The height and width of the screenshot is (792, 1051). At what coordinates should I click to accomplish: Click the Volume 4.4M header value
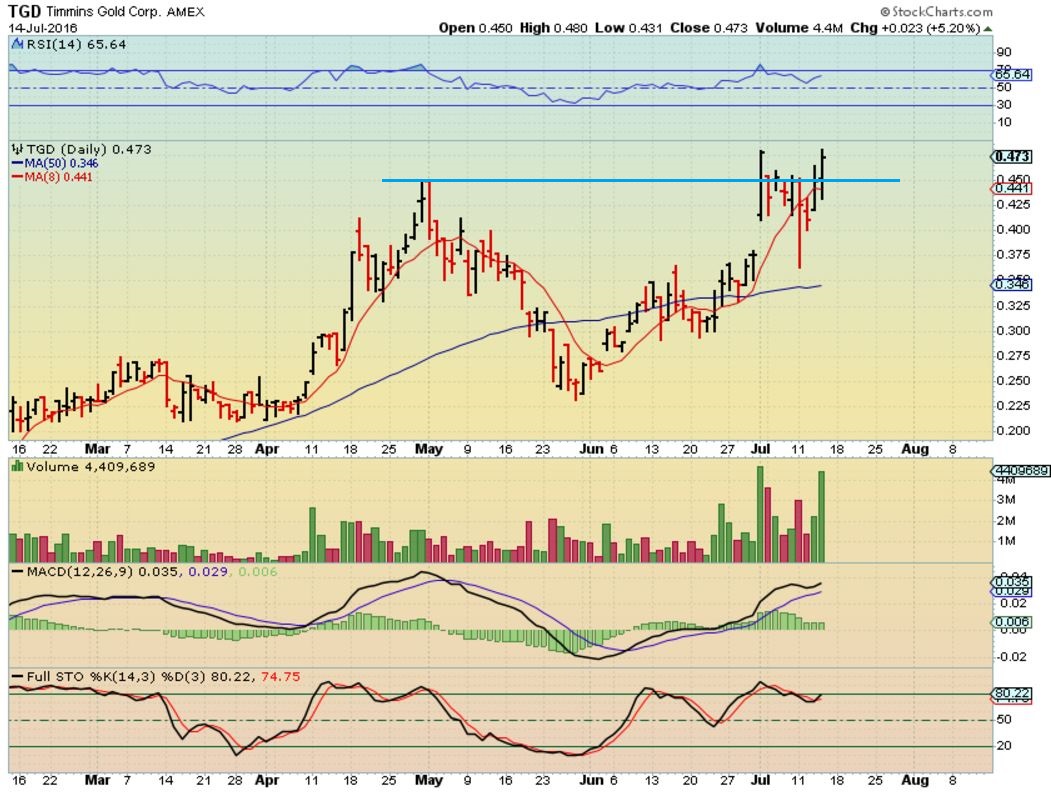[799, 28]
